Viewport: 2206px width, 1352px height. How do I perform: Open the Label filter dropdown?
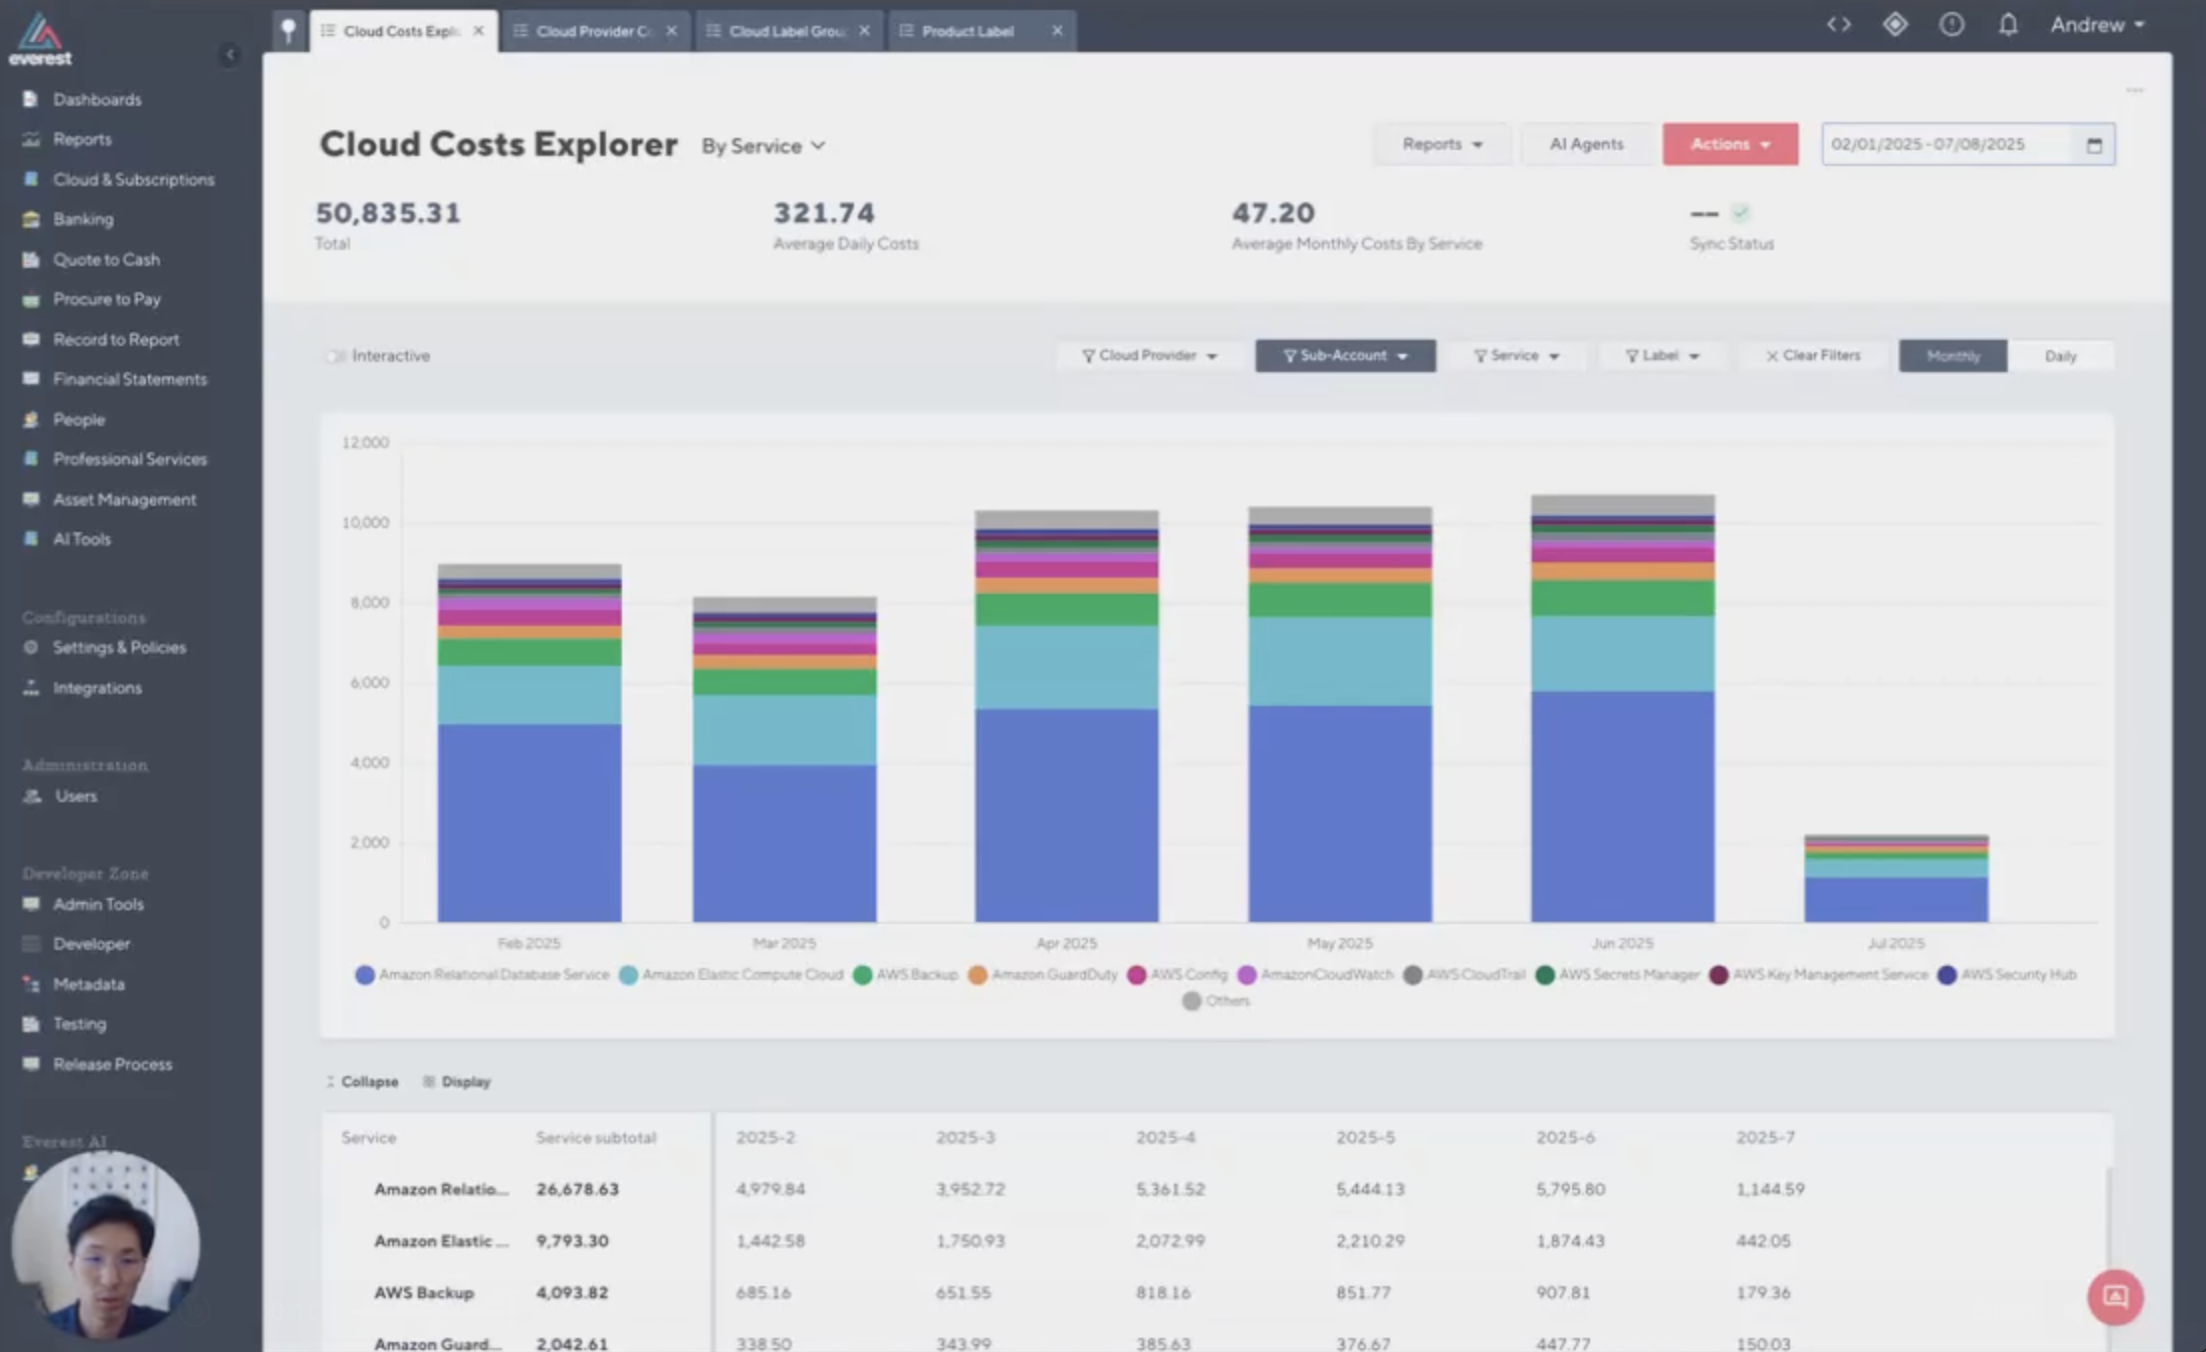coord(1661,356)
